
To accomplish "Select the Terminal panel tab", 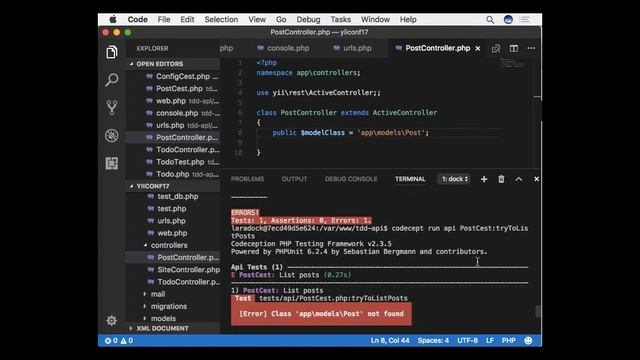I will 410,179.
